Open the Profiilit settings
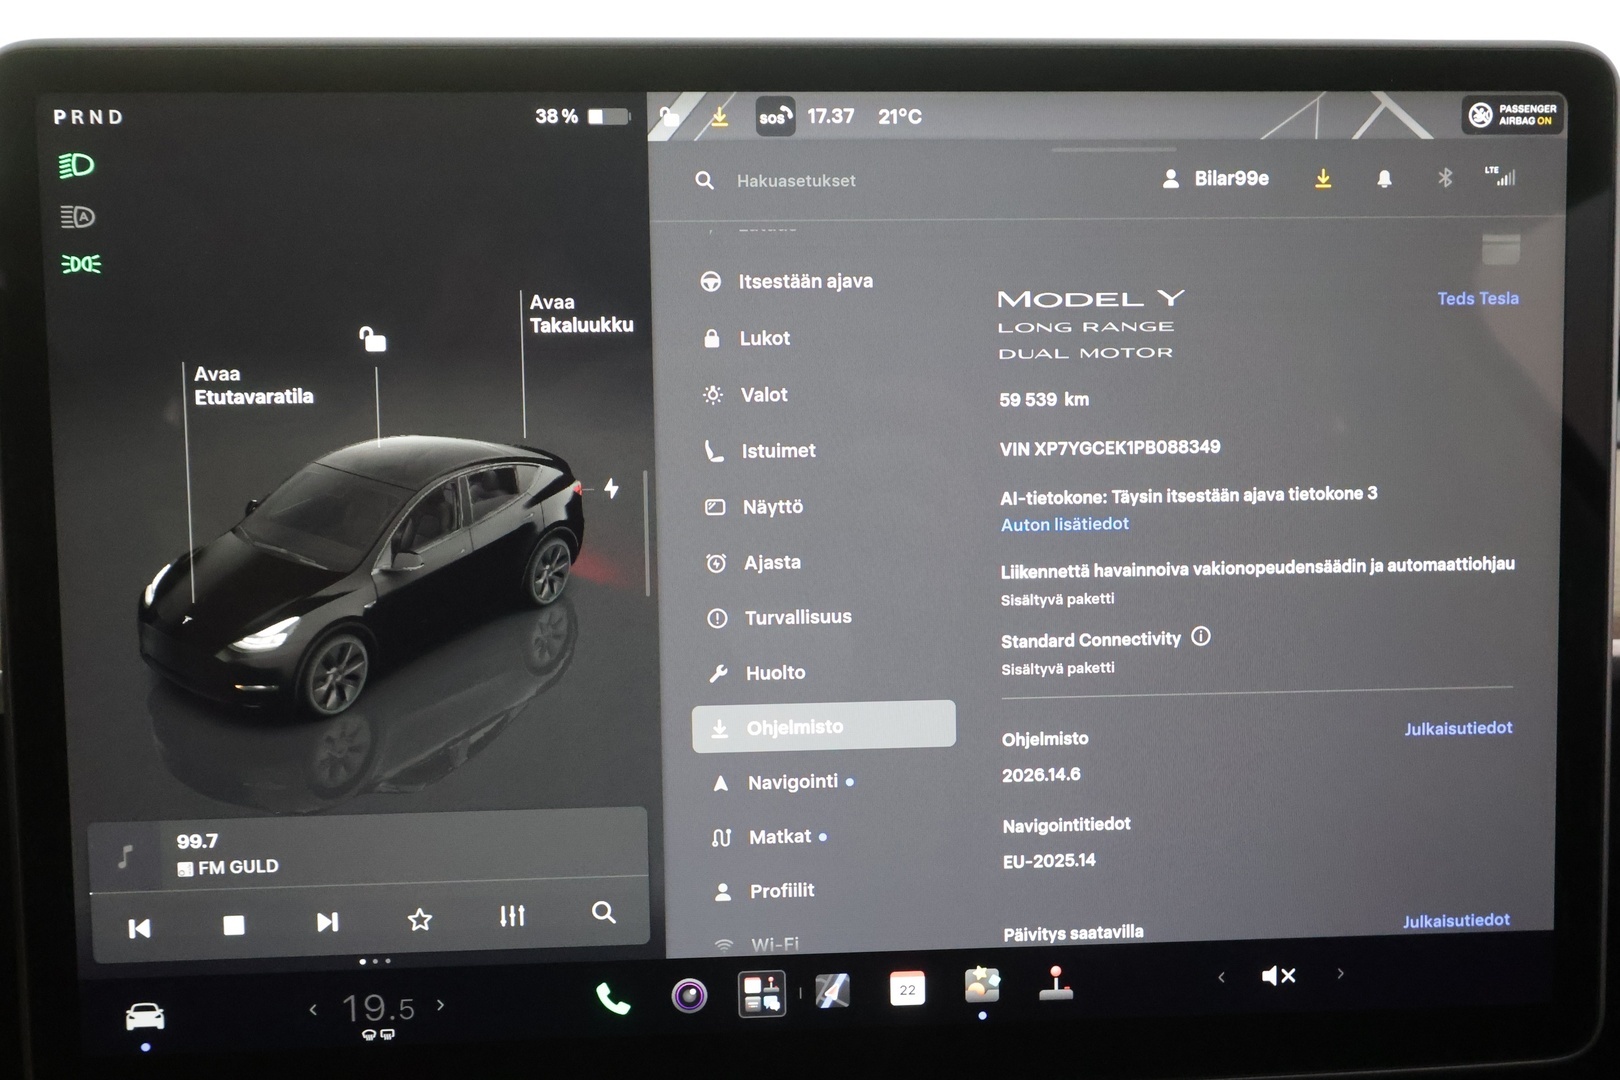 pos(764,891)
